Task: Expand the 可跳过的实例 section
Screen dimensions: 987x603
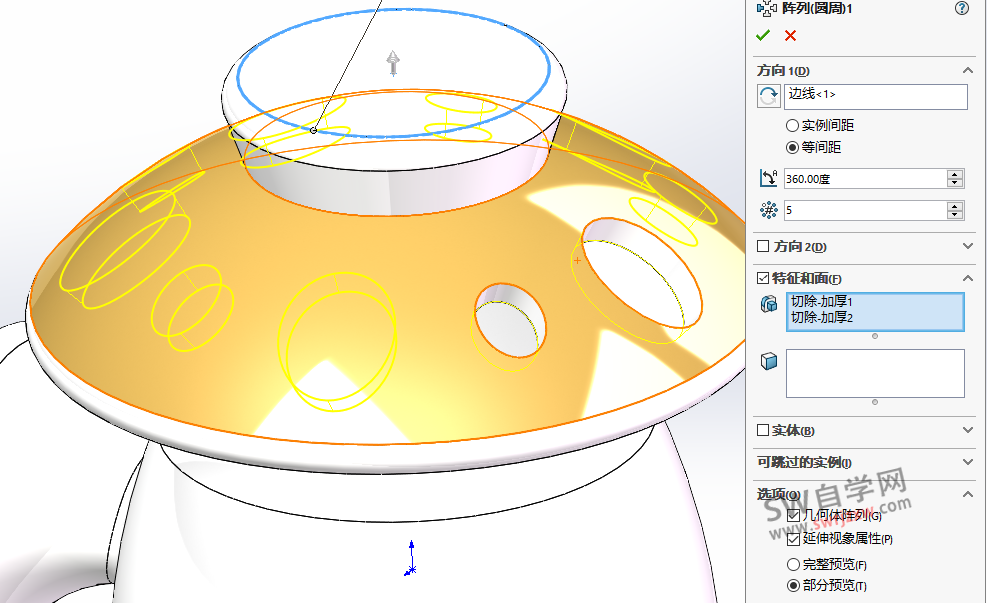Action: (x=967, y=462)
